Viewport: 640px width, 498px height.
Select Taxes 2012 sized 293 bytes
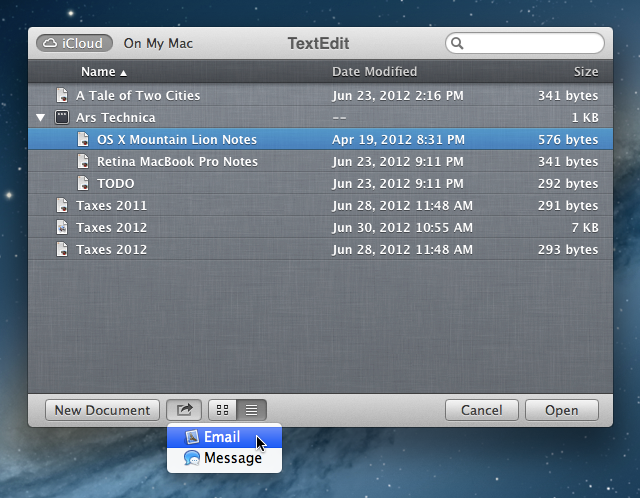(111, 250)
